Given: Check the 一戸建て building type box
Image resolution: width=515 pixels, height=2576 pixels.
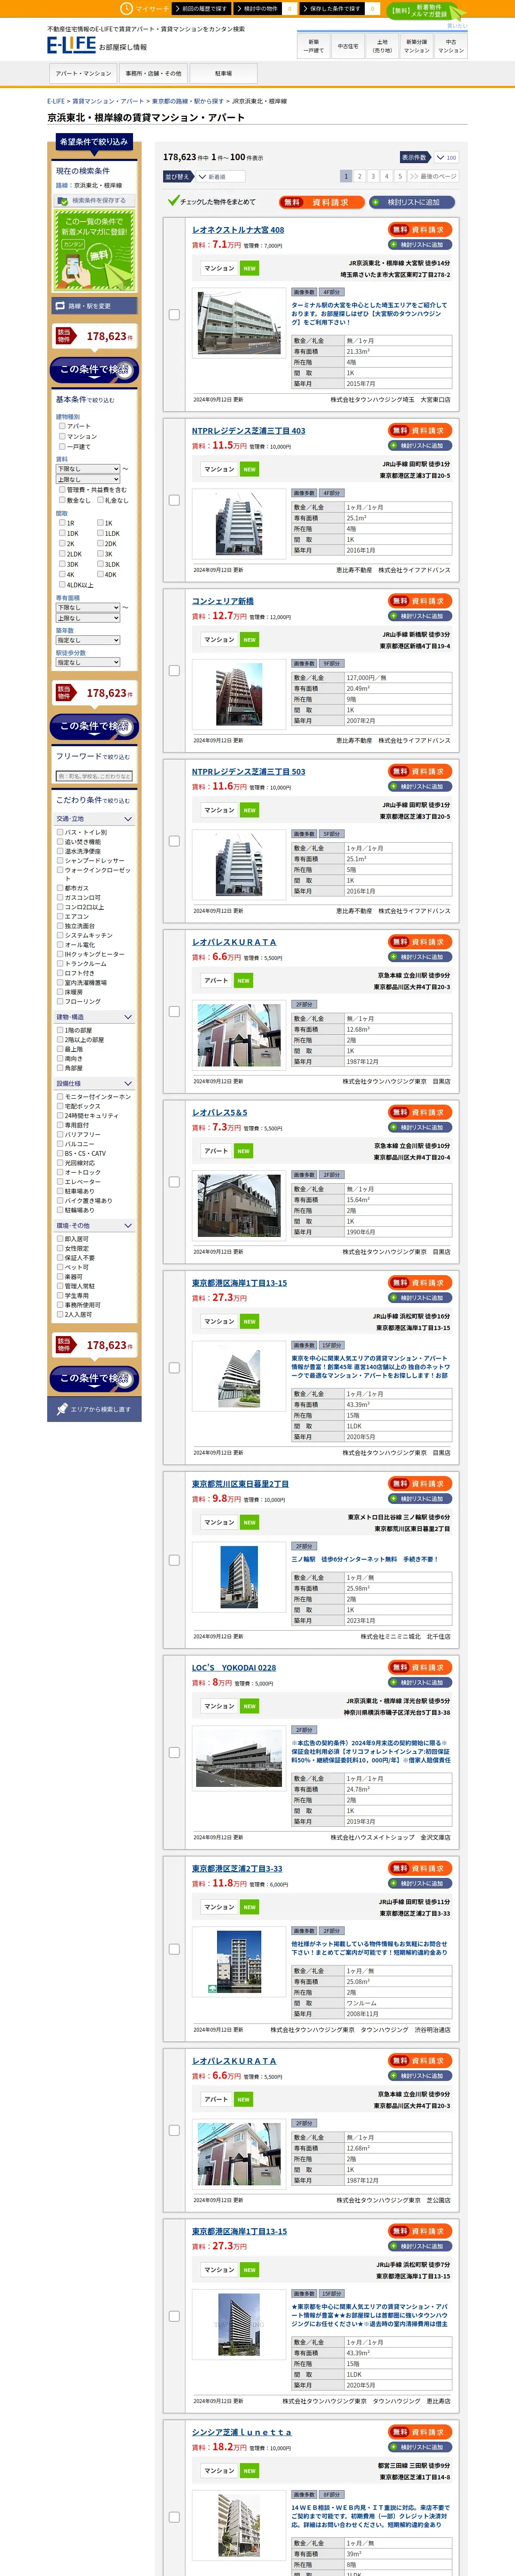Looking at the screenshot, I should 62,446.
